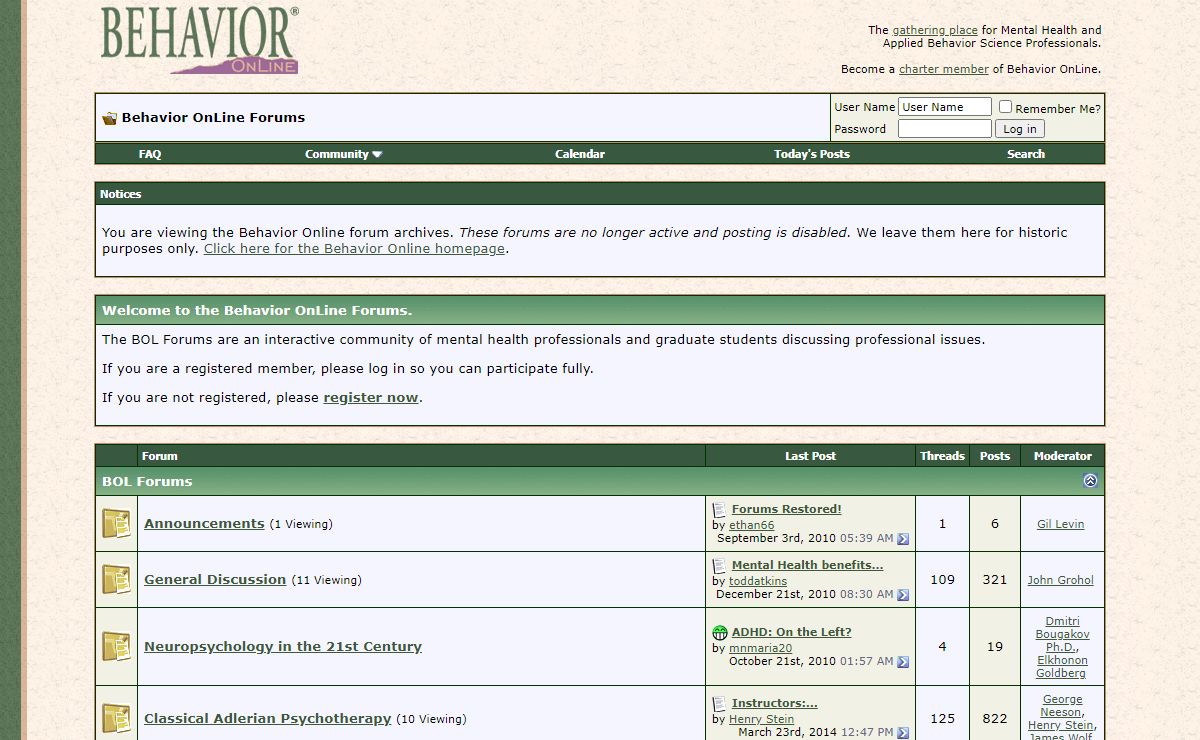Open Today's Posts from navigation bar
Screen dimensions: 1200x740
(811, 154)
